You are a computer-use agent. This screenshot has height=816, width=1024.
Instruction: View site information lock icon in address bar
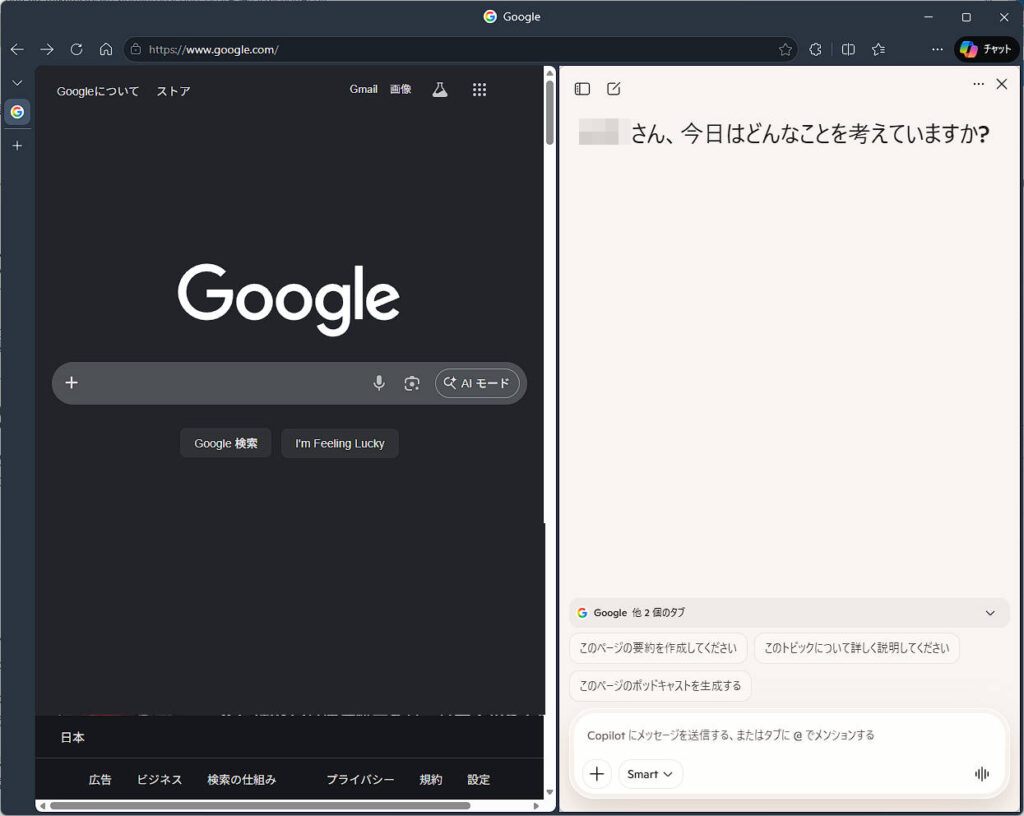click(x=136, y=50)
